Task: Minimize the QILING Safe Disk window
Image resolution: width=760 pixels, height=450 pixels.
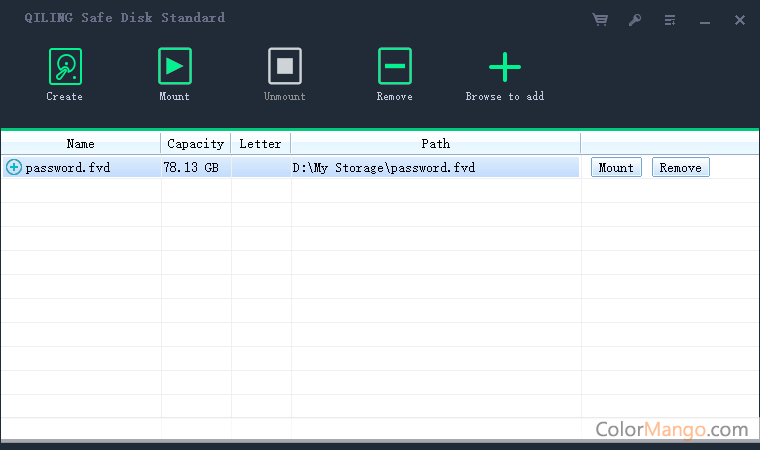Action: pyautogui.click(x=705, y=22)
